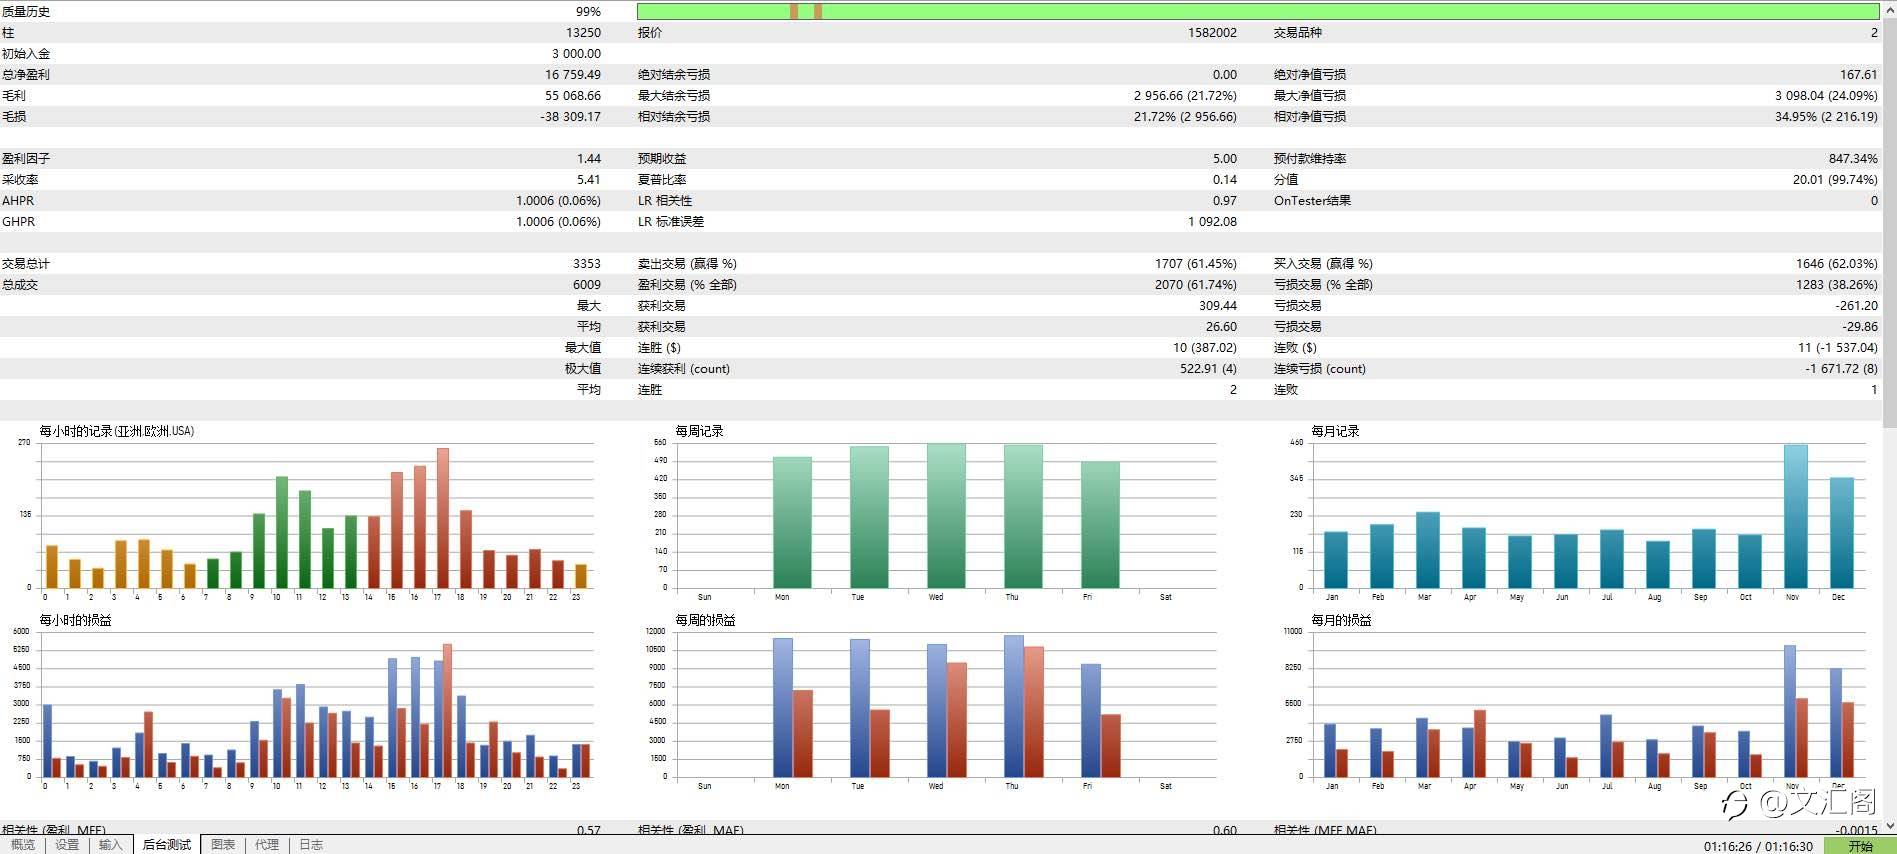The image size is (1897, 854).
Task: Click the 报价 value 1582002
Action: pos(1212,33)
